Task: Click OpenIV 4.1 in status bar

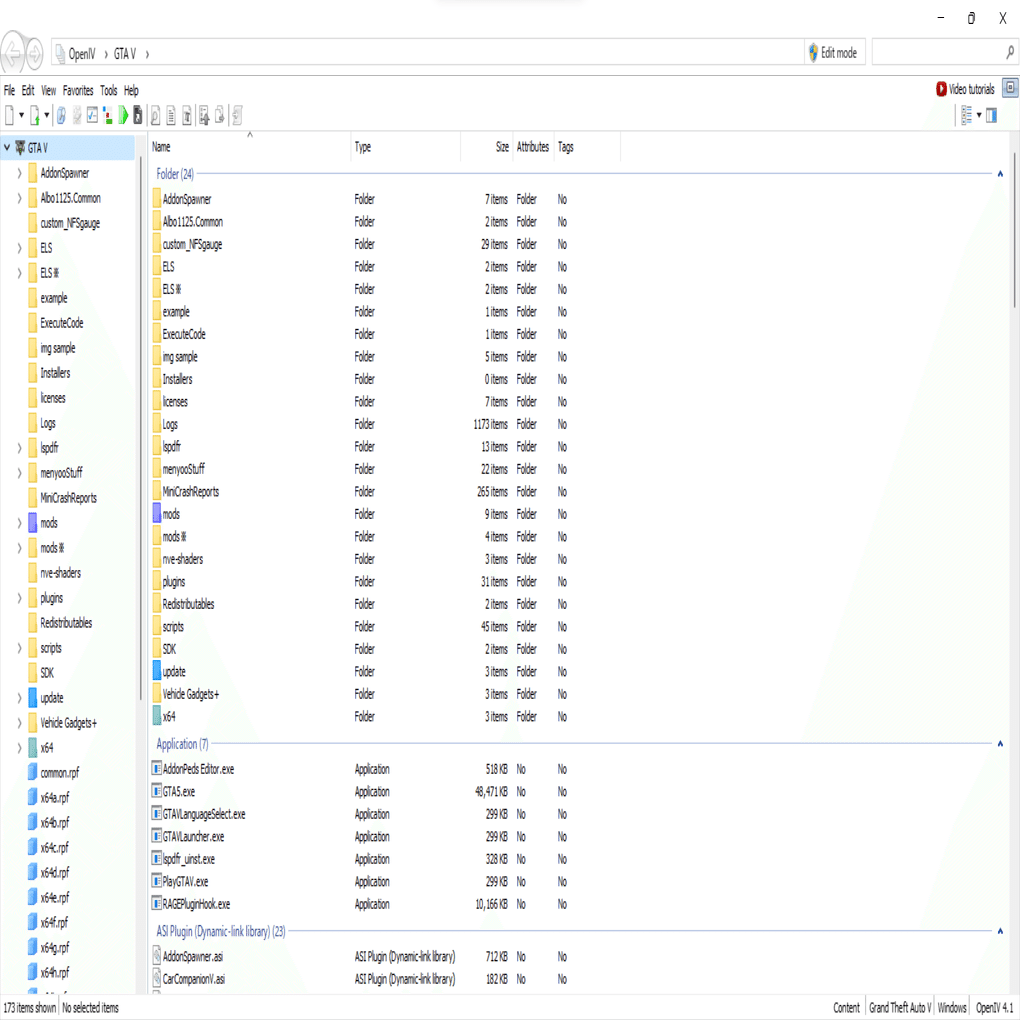Action: pos(994,1008)
